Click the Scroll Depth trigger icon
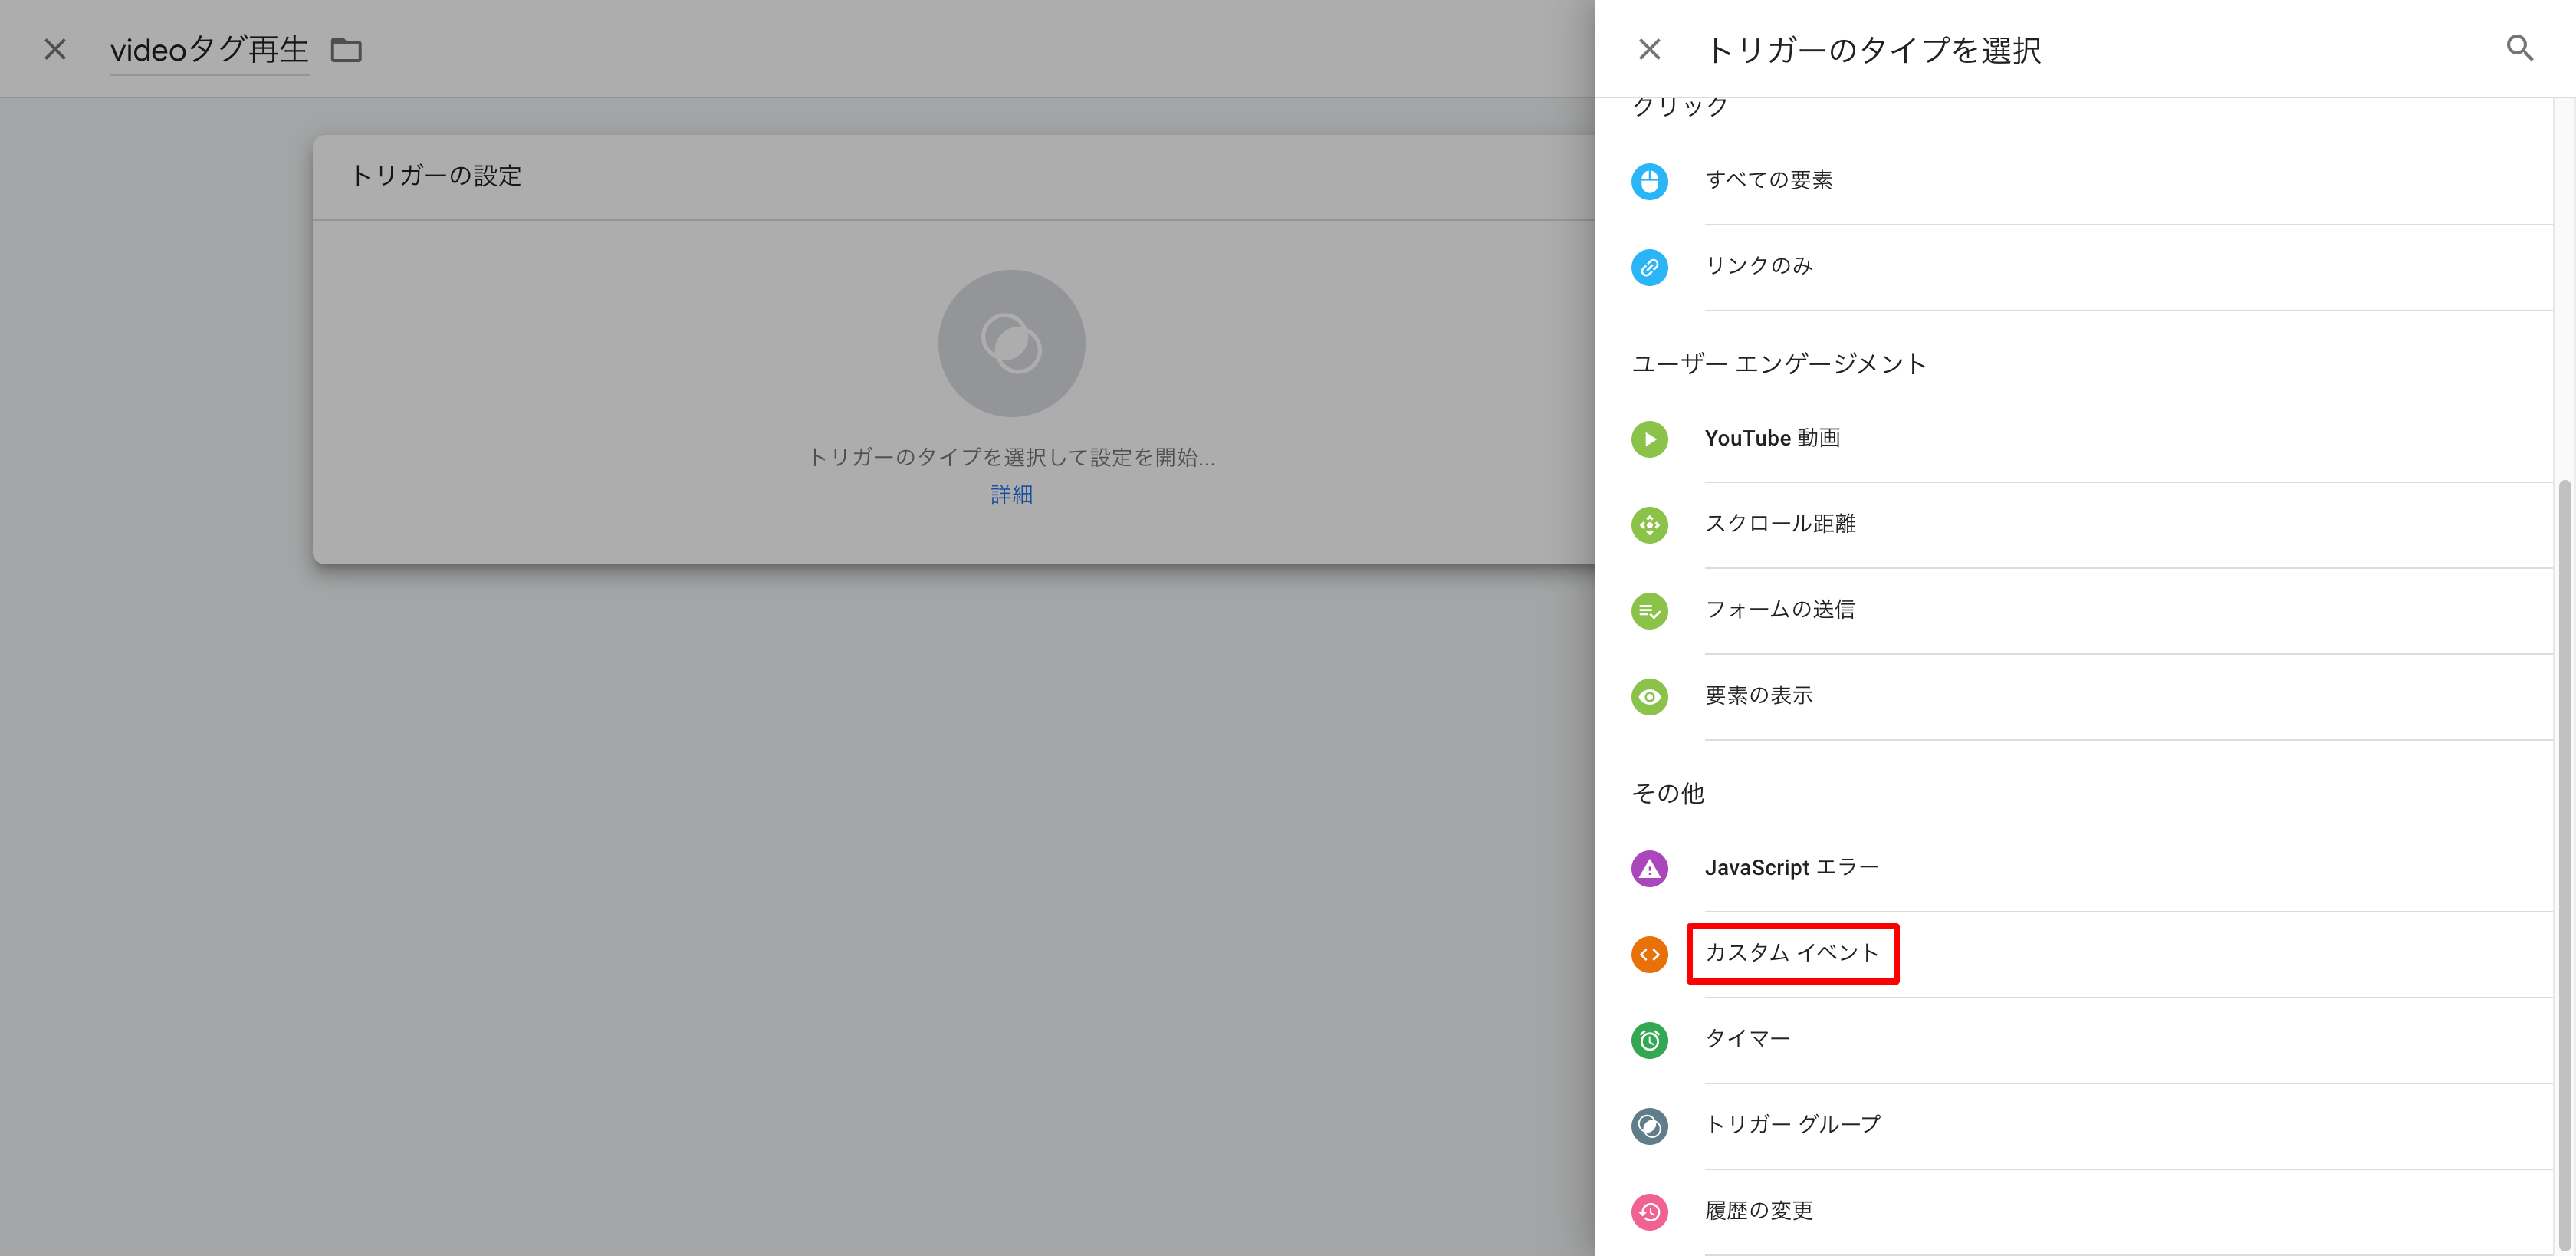 pyautogui.click(x=1649, y=525)
